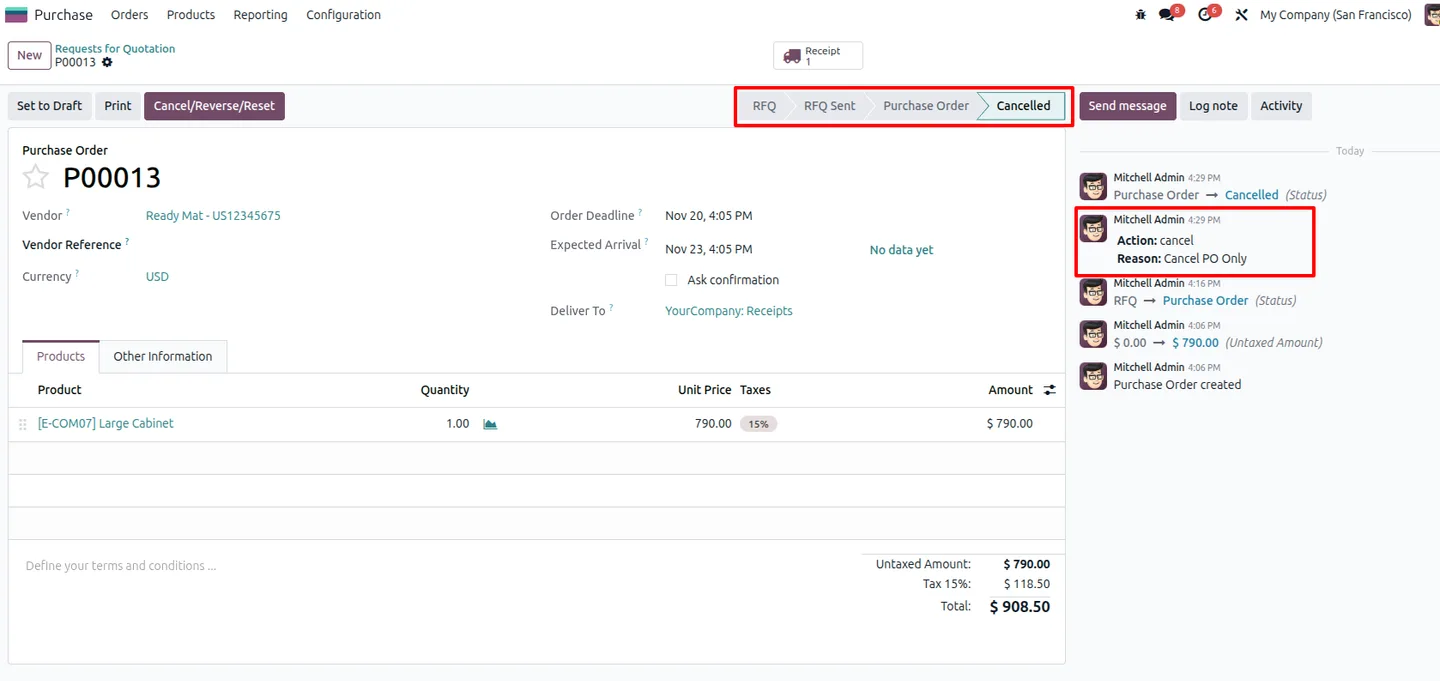
Task: Open the developer tools wrench icon
Action: coord(1241,15)
